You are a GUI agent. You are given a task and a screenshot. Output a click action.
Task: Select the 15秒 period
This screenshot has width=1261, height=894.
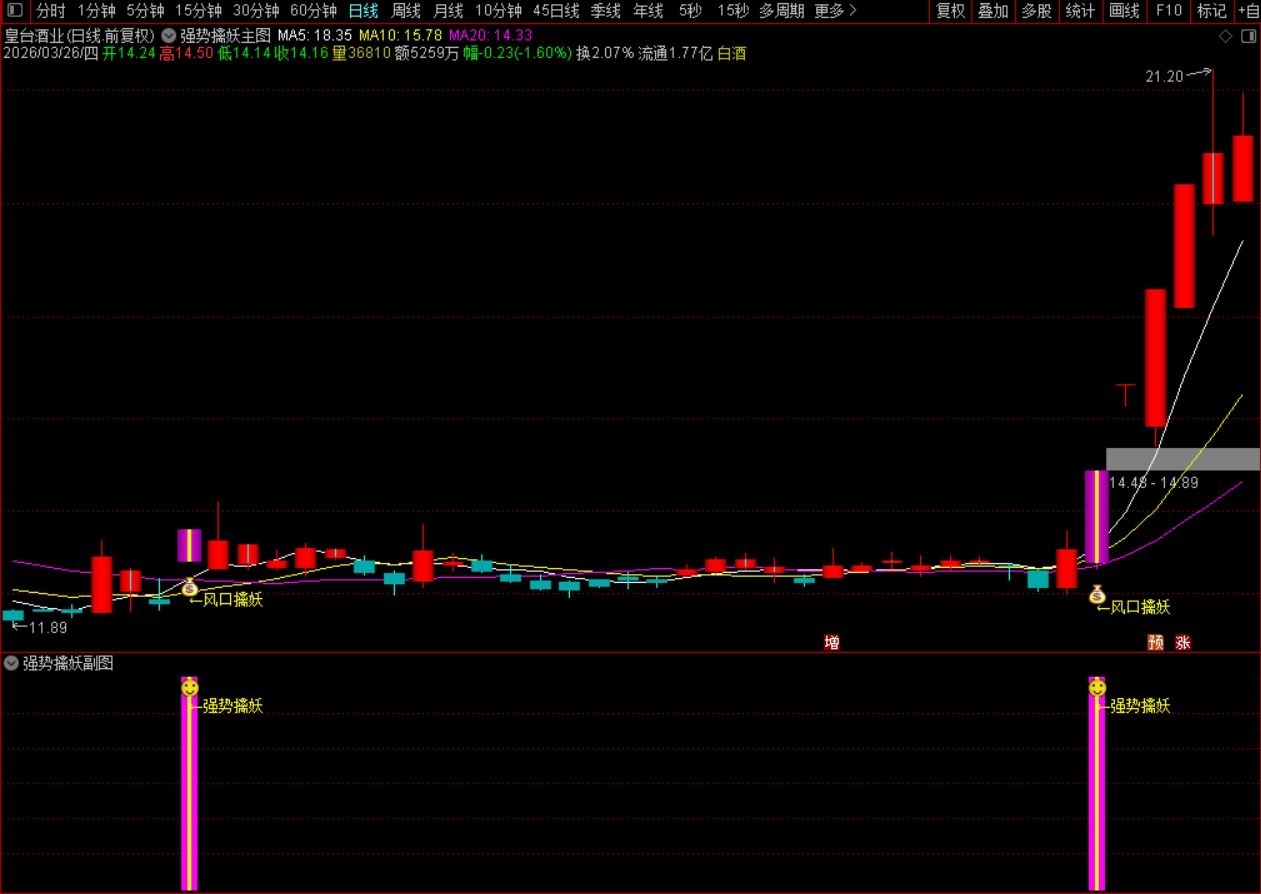[x=733, y=11]
